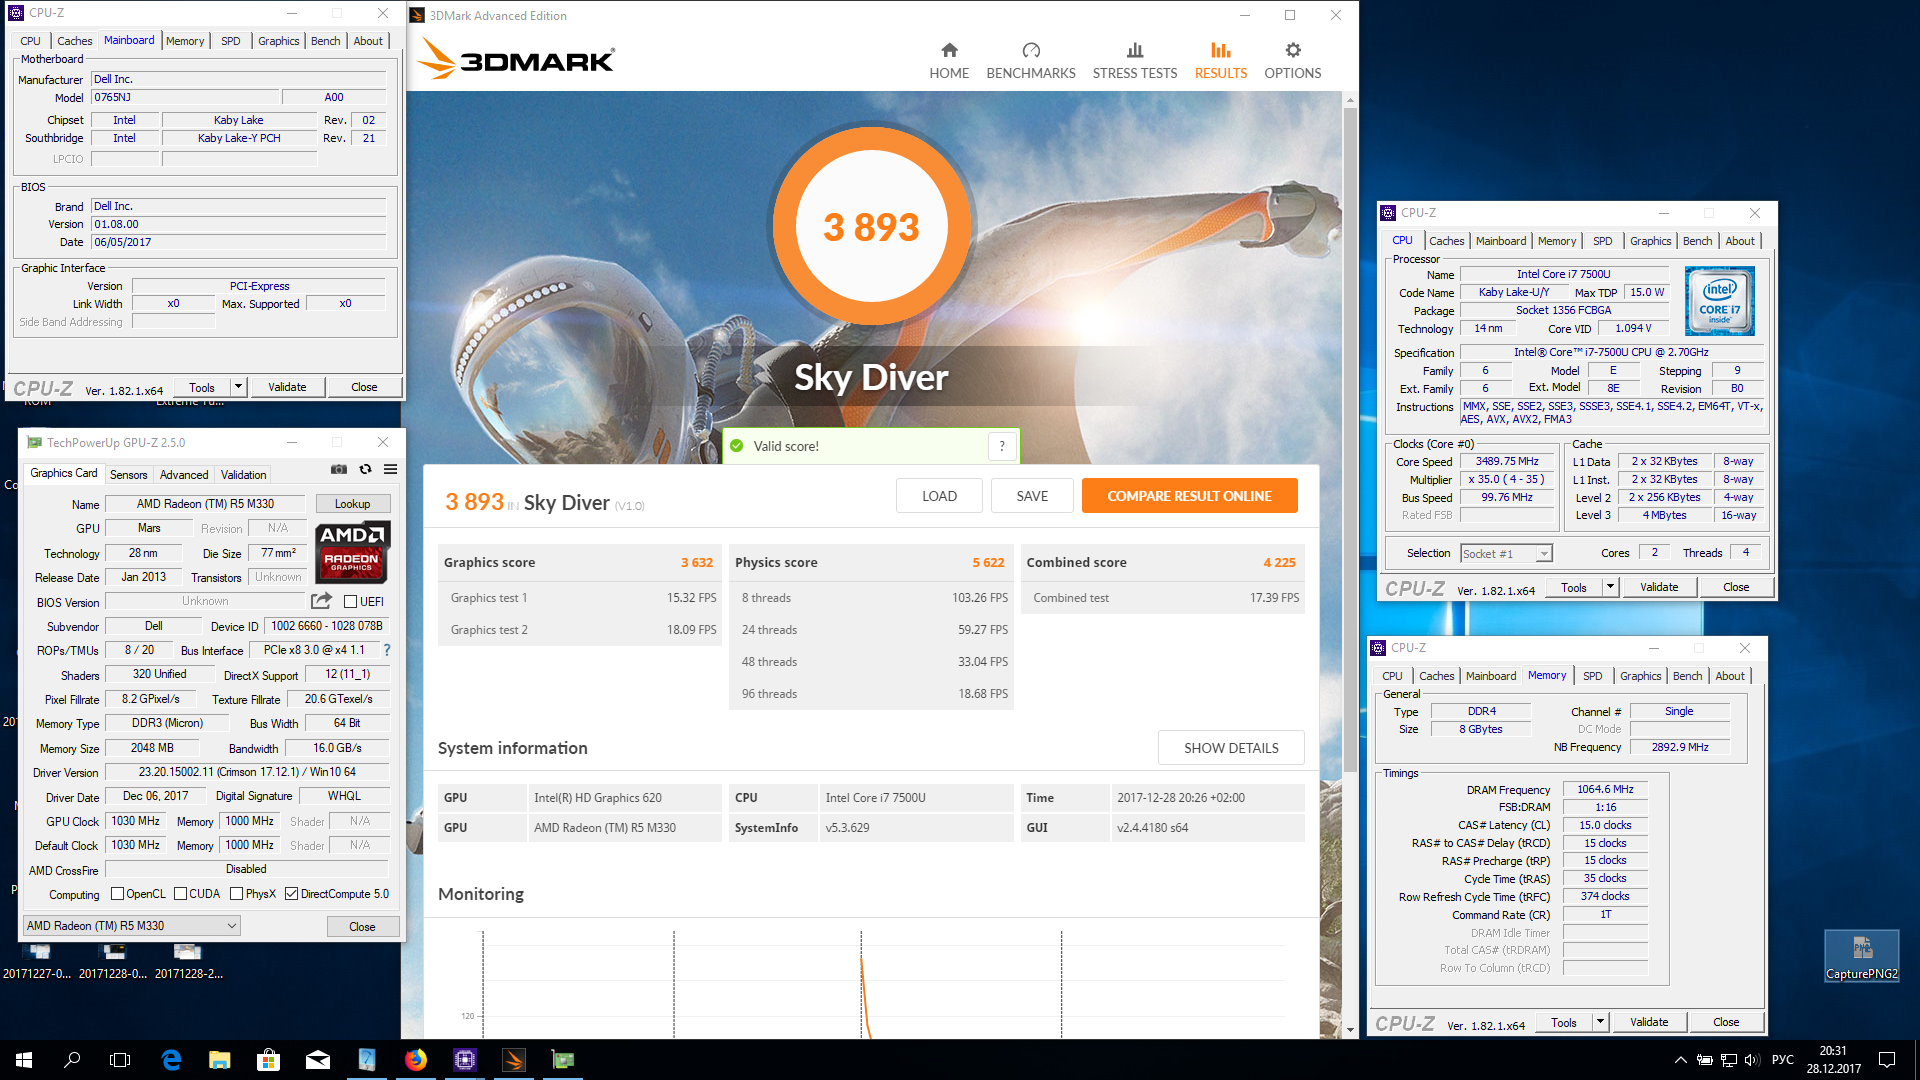Click the 3DMark logo
This screenshot has height=1080, width=1920.
click(x=516, y=59)
